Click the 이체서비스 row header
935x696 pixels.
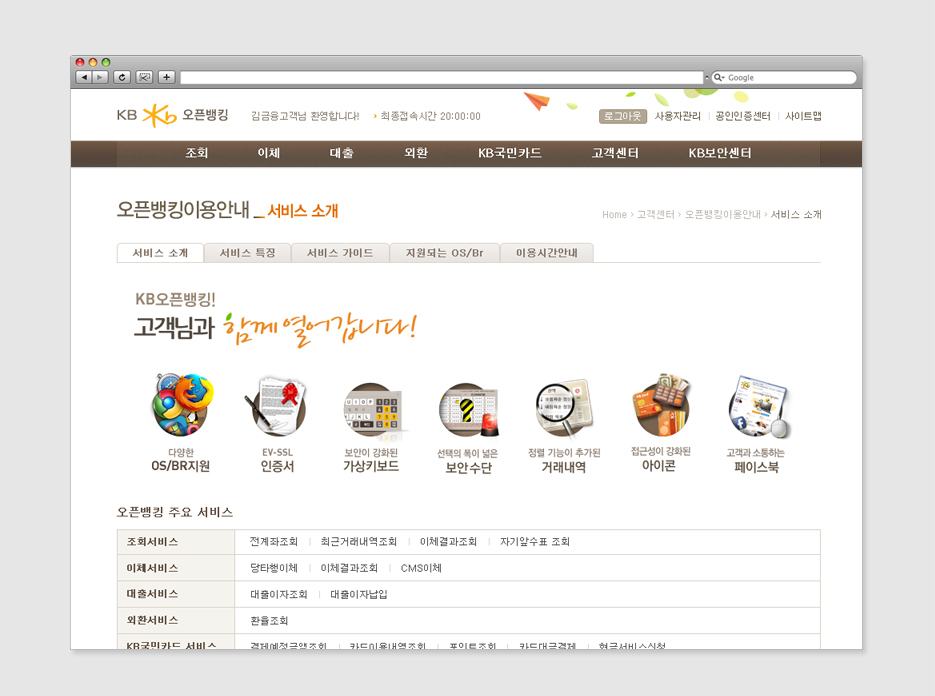coord(176,568)
